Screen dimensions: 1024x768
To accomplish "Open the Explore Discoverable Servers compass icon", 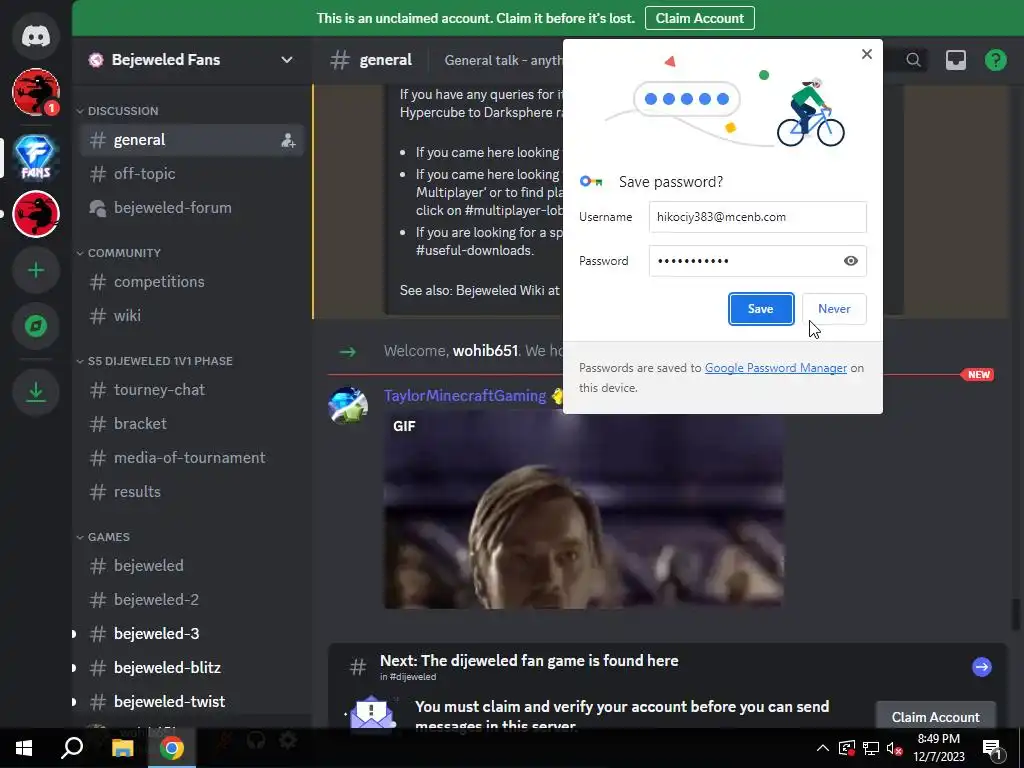I will [36, 326].
